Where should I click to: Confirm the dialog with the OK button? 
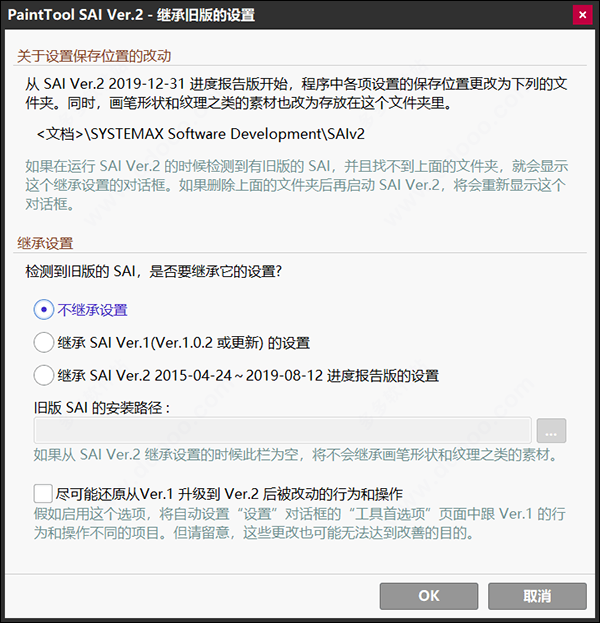pyautogui.click(x=429, y=596)
